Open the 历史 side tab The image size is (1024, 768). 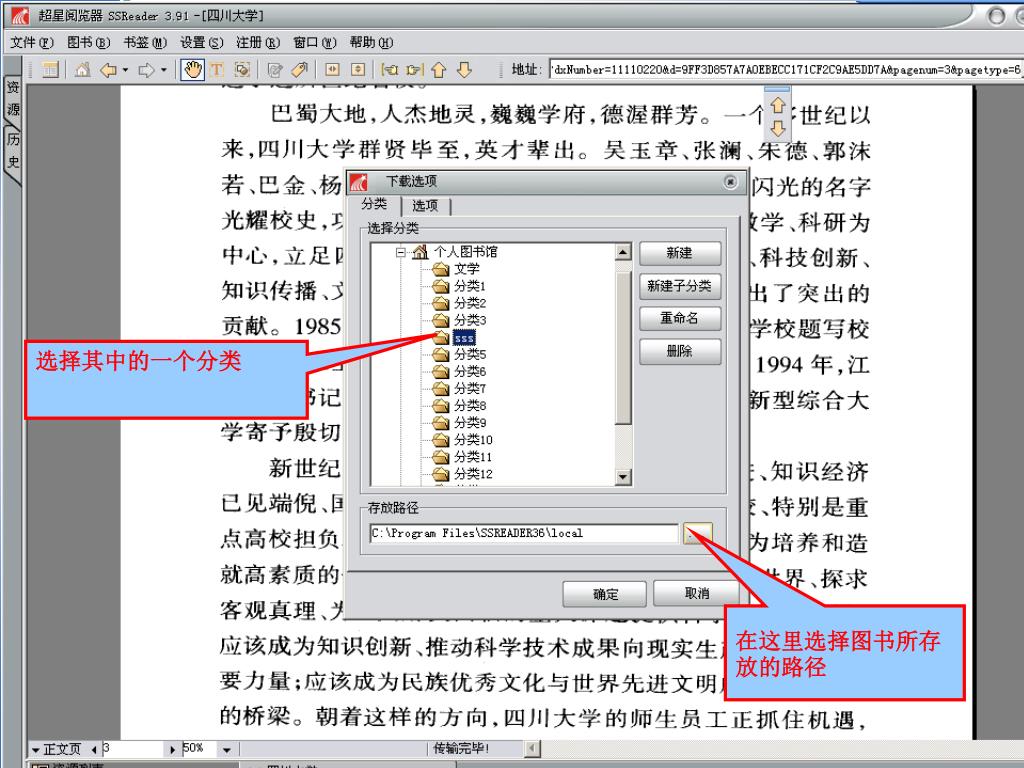tap(13, 150)
